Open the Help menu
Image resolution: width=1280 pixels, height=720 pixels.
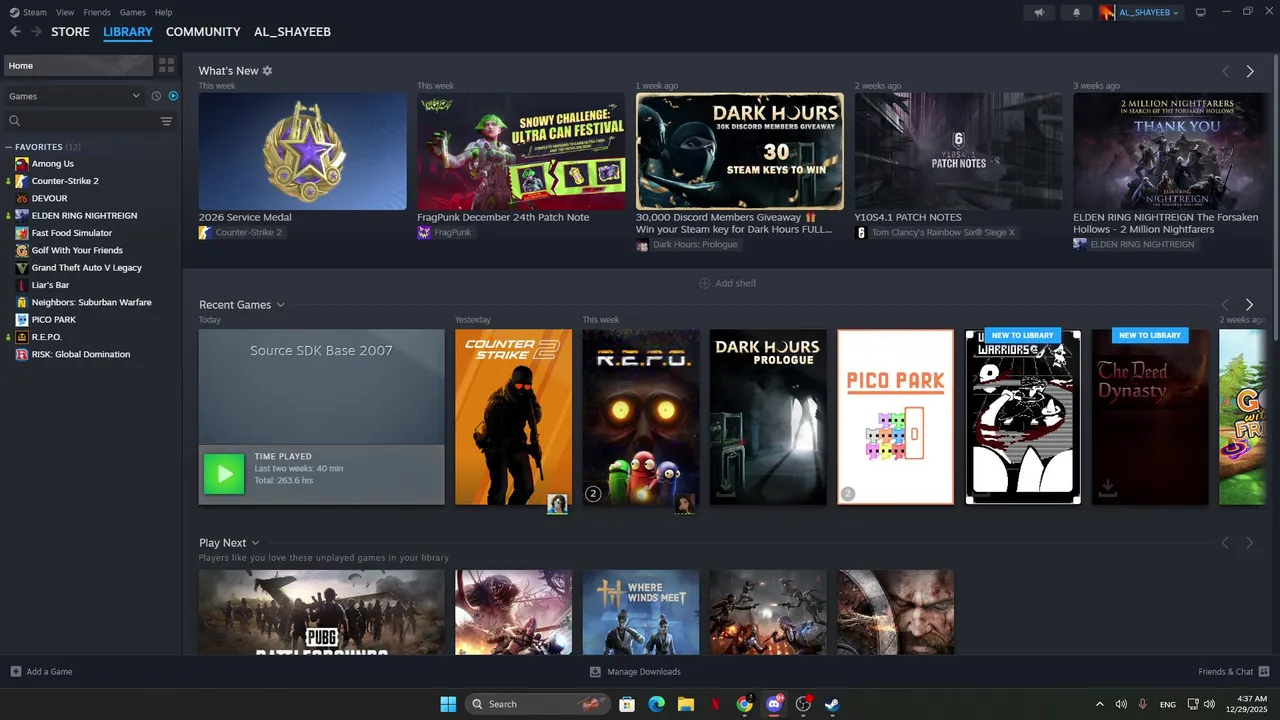pyautogui.click(x=164, y=12)
